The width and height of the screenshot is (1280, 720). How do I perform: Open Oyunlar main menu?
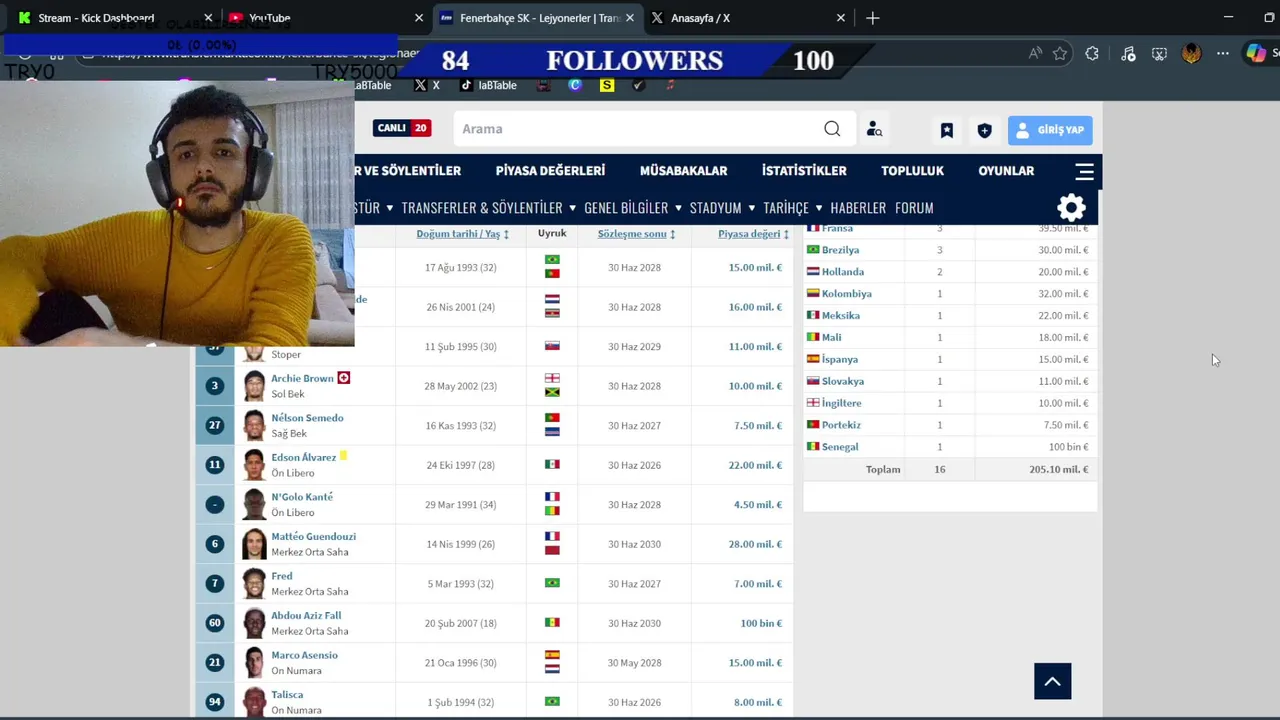point(1006,171)
